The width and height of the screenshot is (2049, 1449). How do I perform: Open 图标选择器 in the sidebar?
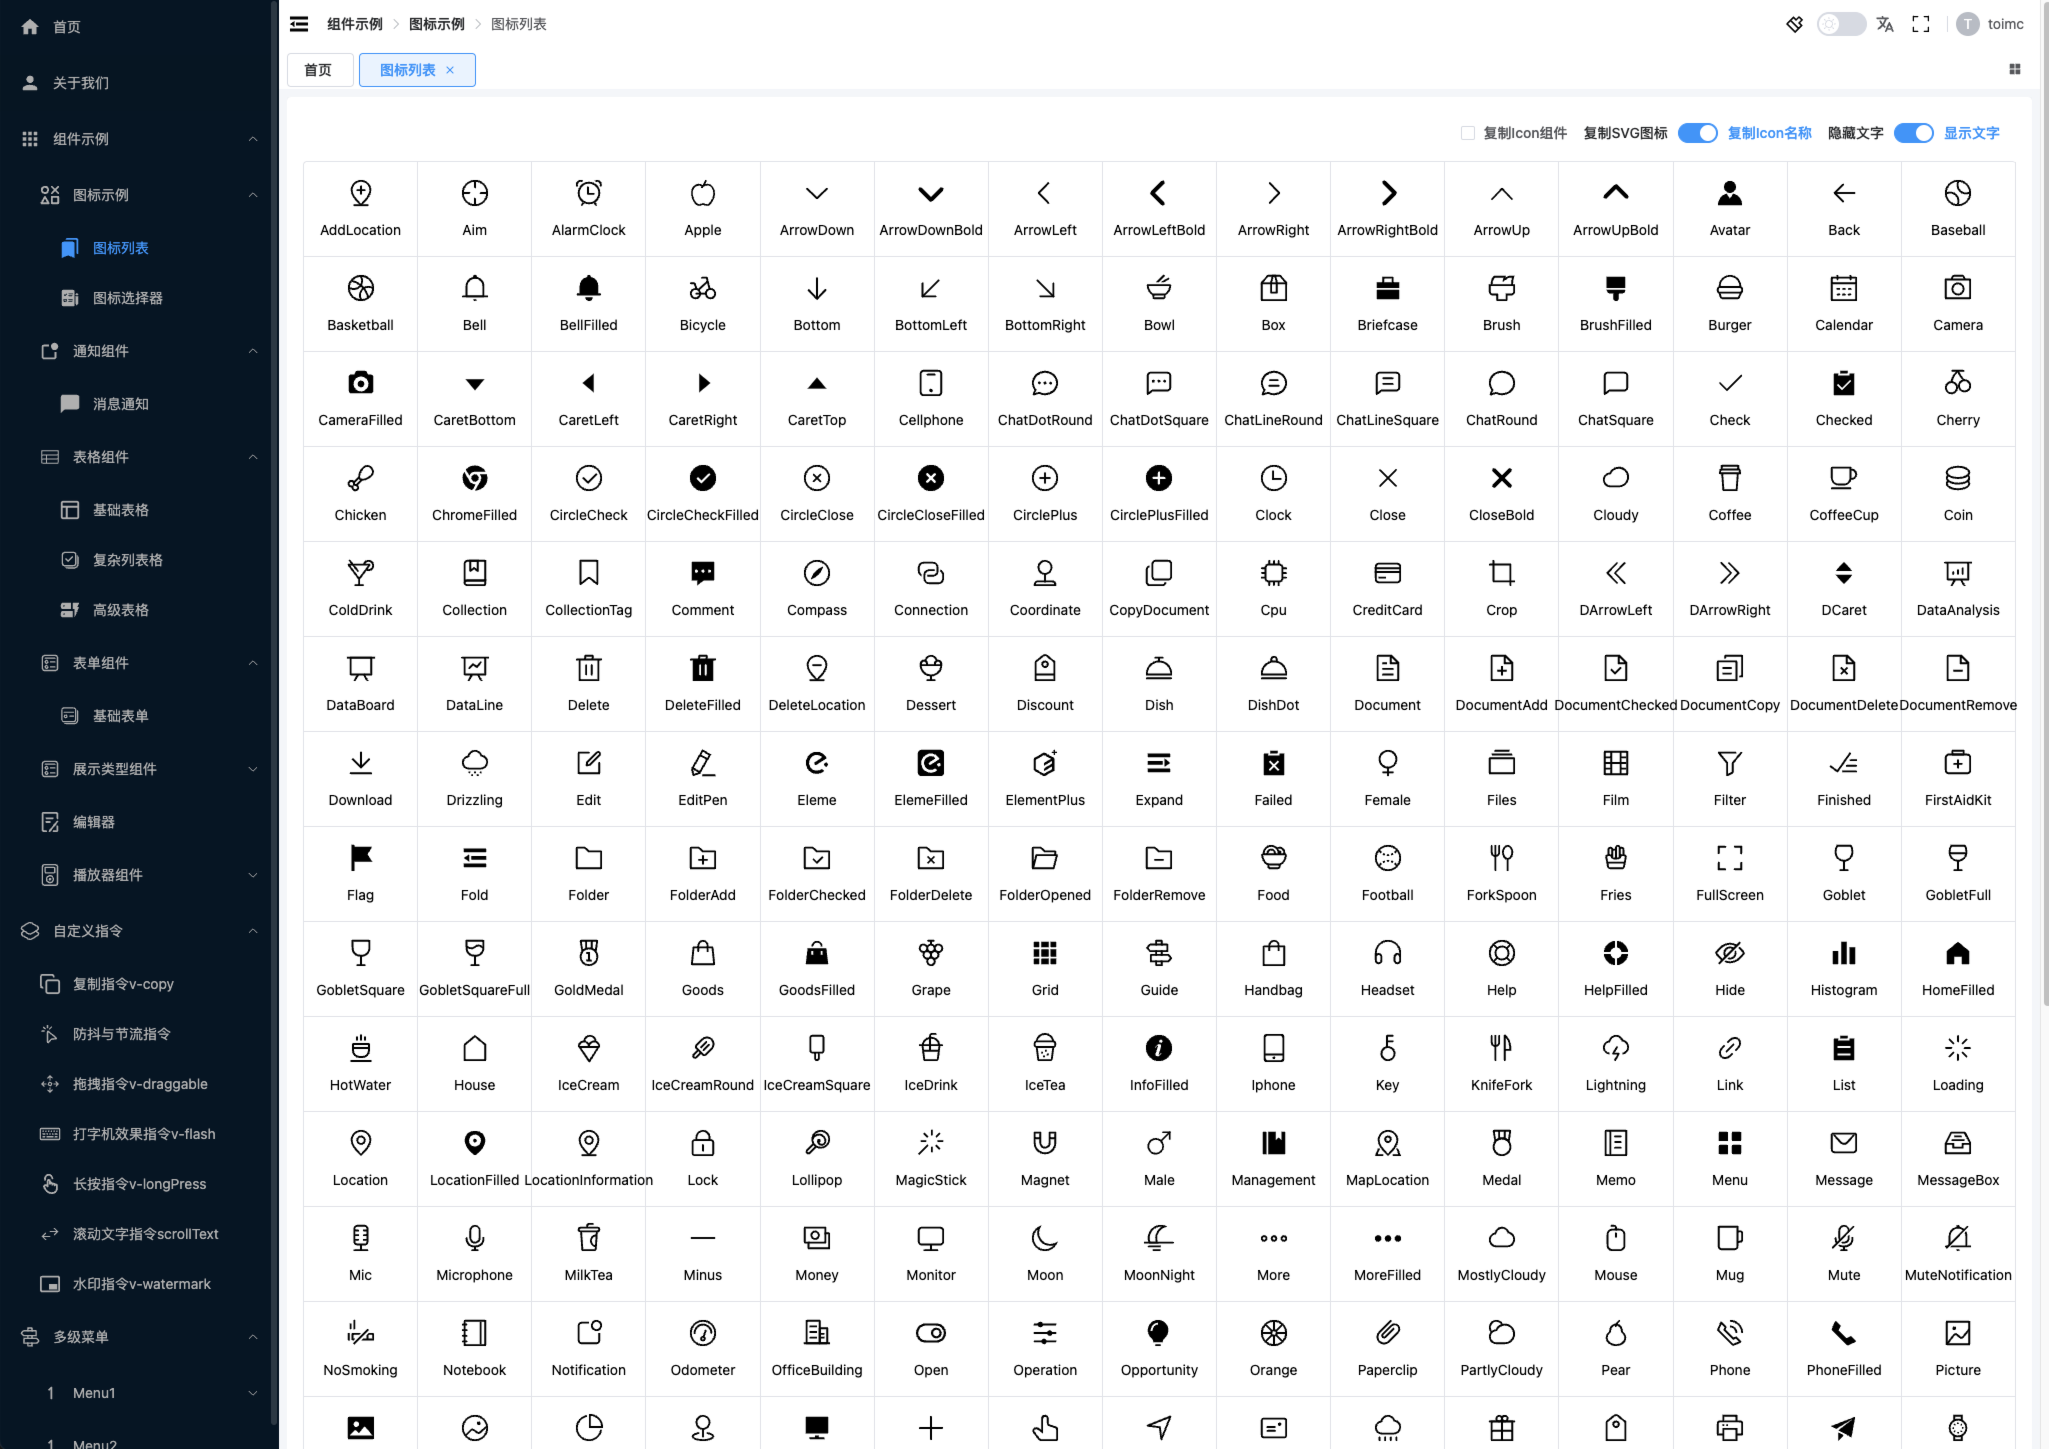coord(128,298)
